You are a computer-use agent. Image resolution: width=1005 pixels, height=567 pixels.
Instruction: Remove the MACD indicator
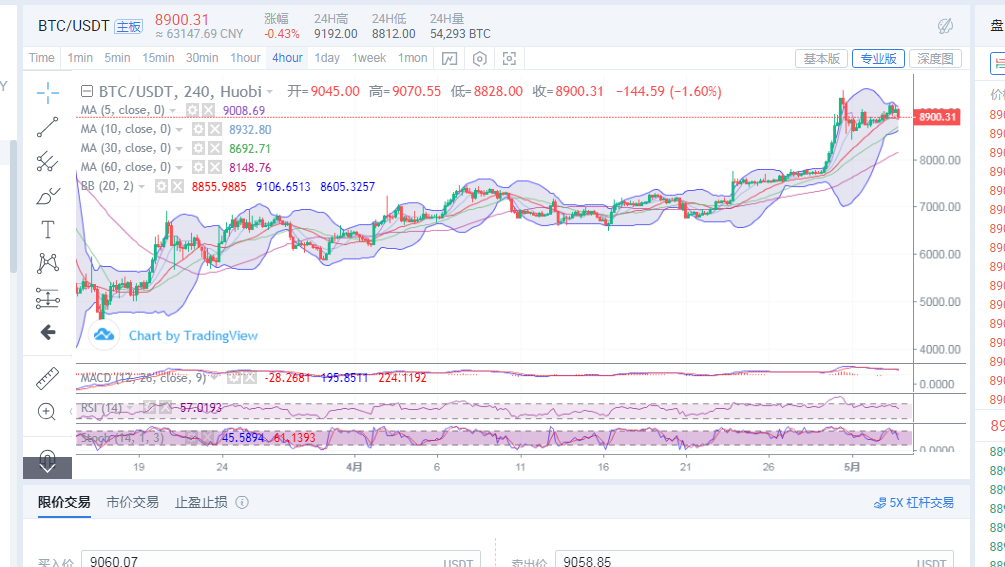click(249, 378)
